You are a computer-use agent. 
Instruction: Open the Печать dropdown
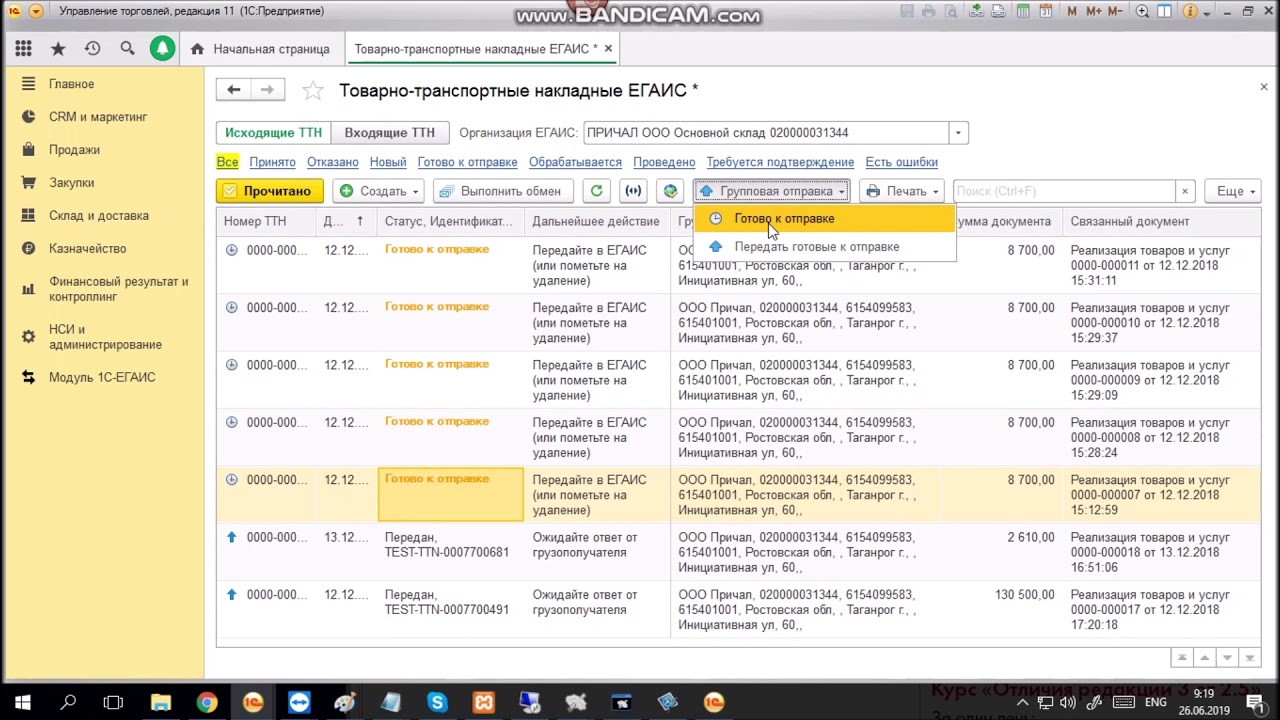coord(901,191)
